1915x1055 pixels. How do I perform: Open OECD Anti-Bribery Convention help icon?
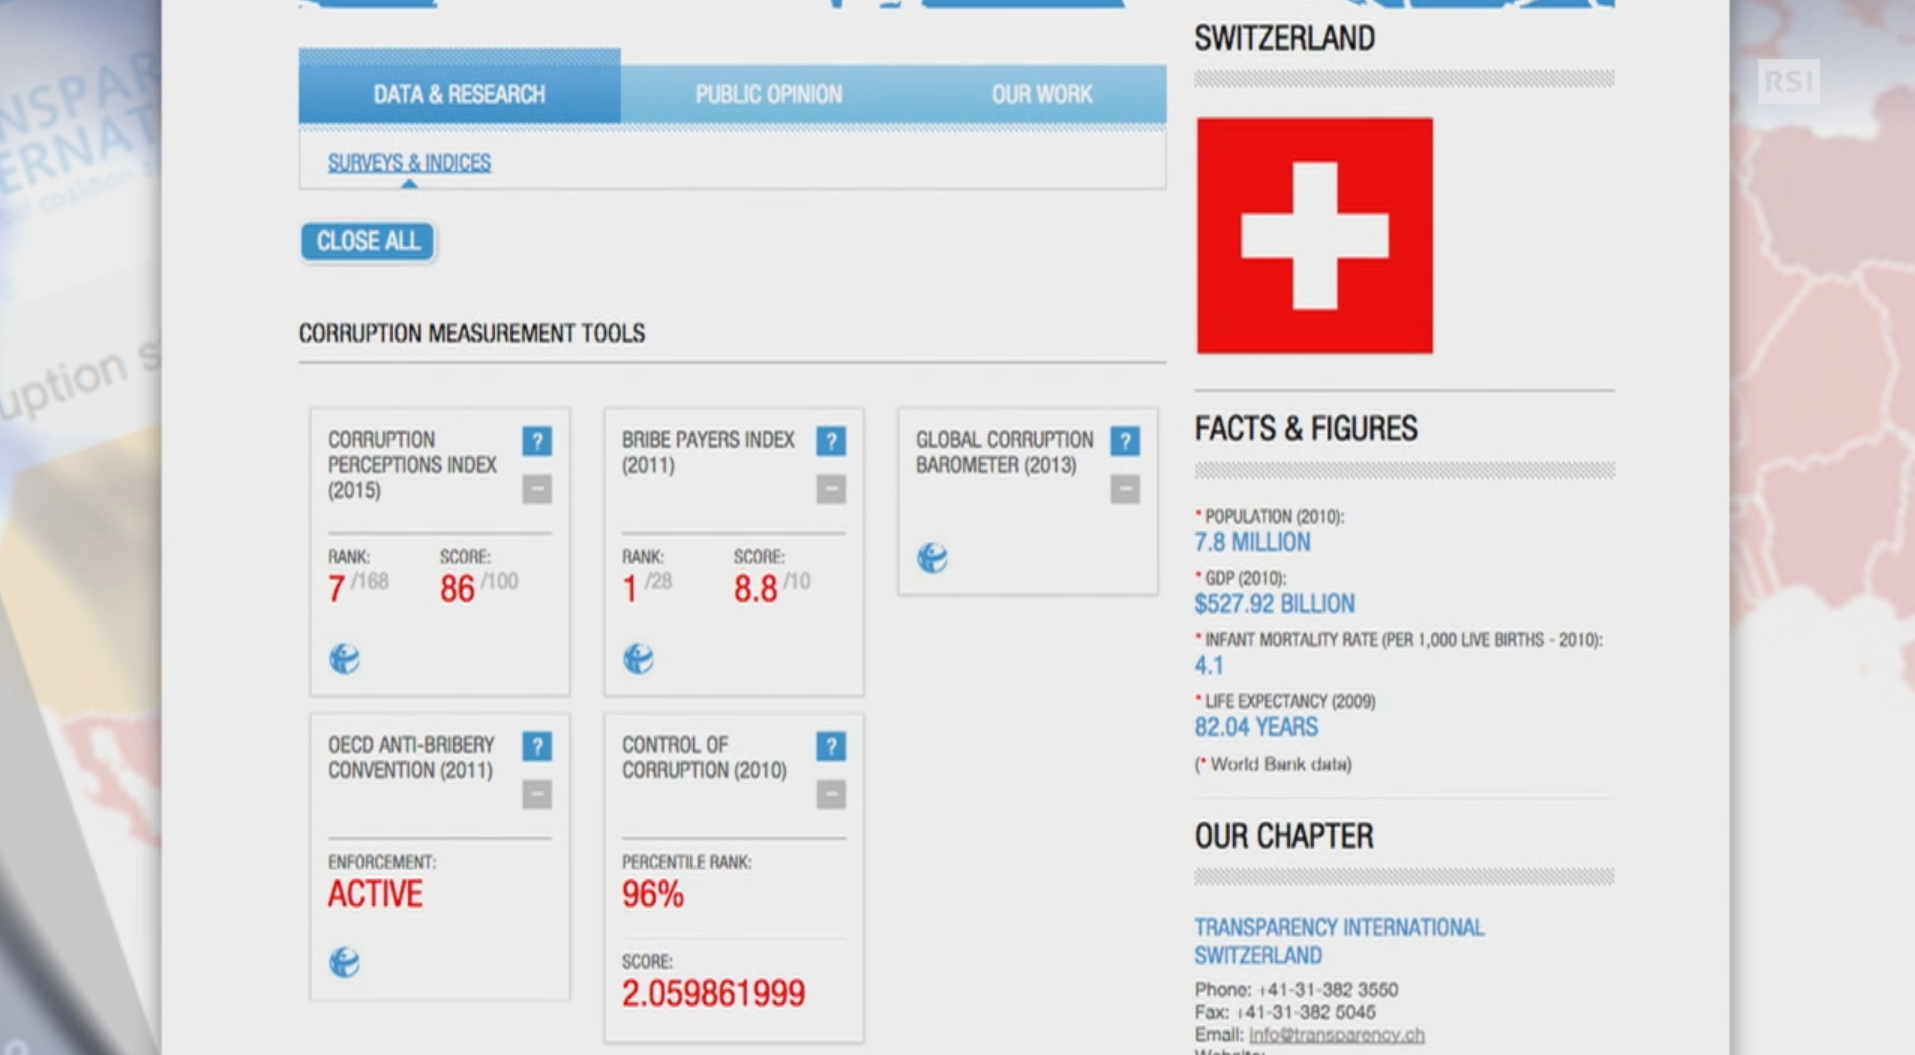pos(537,746)
